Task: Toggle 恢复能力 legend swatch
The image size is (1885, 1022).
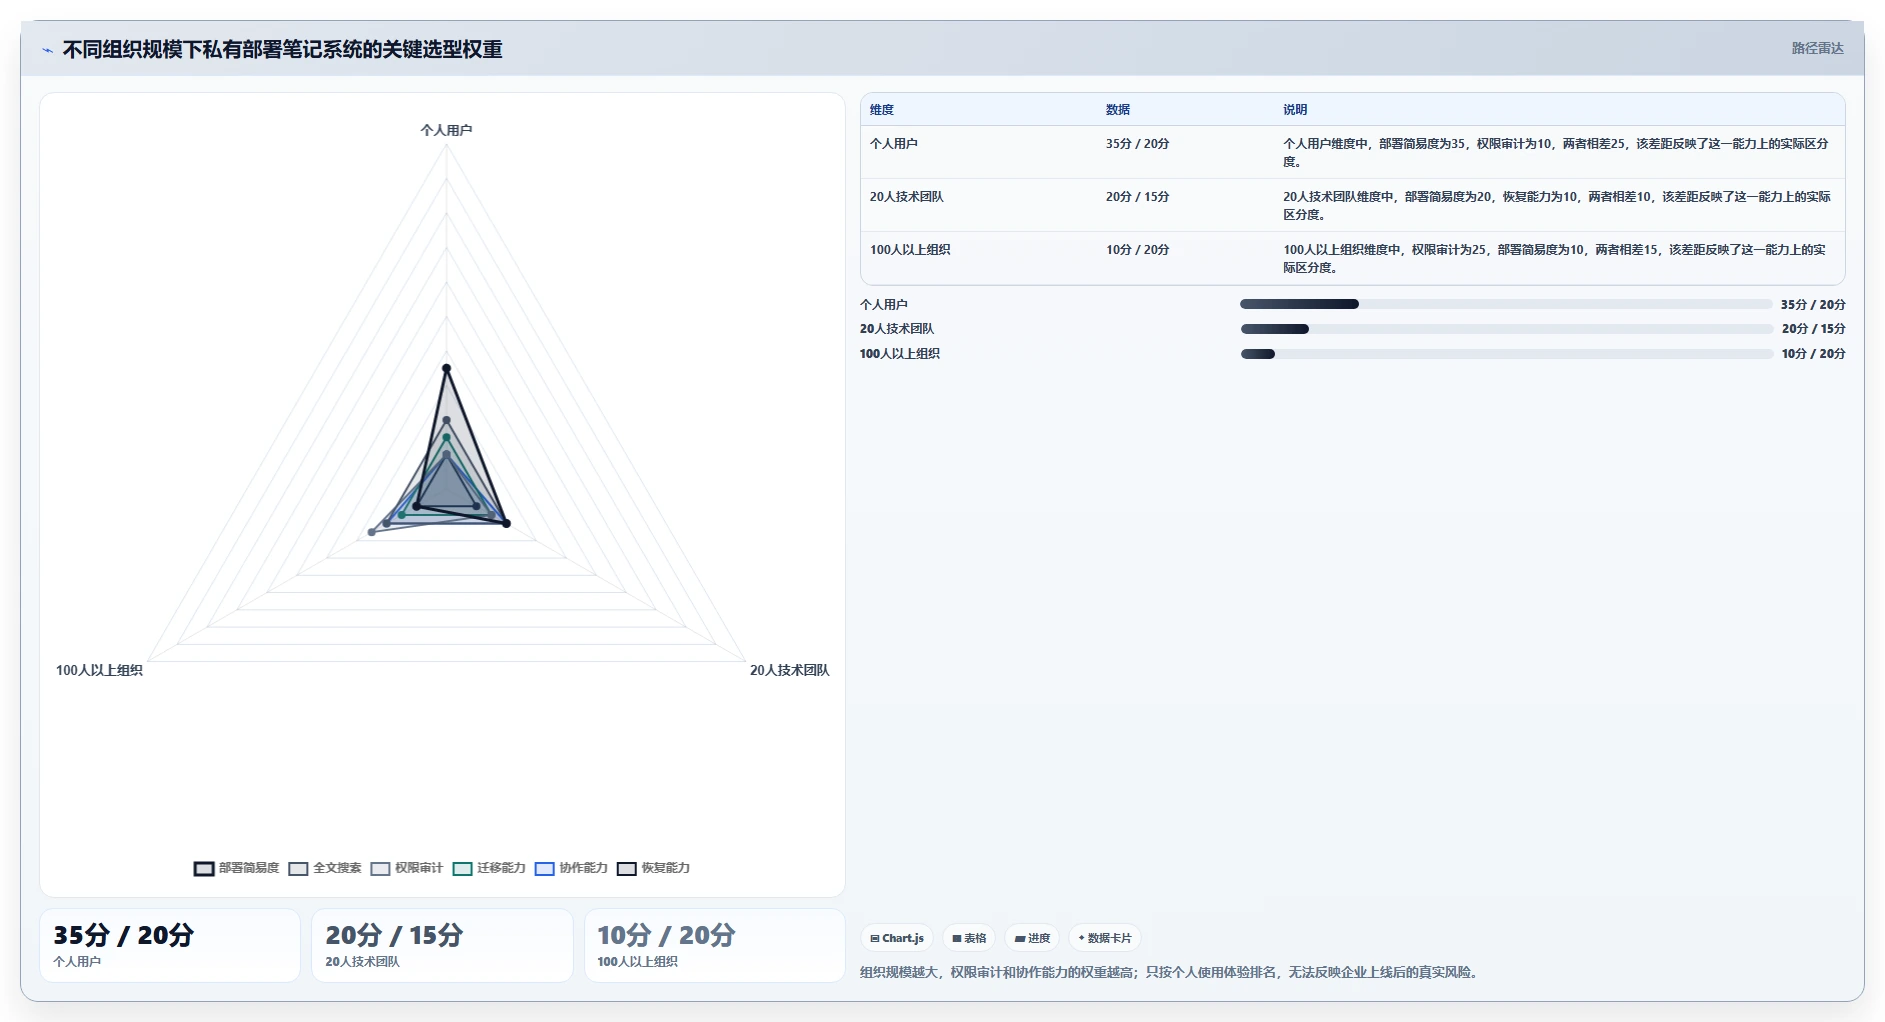Action: [x=627, y=868]
